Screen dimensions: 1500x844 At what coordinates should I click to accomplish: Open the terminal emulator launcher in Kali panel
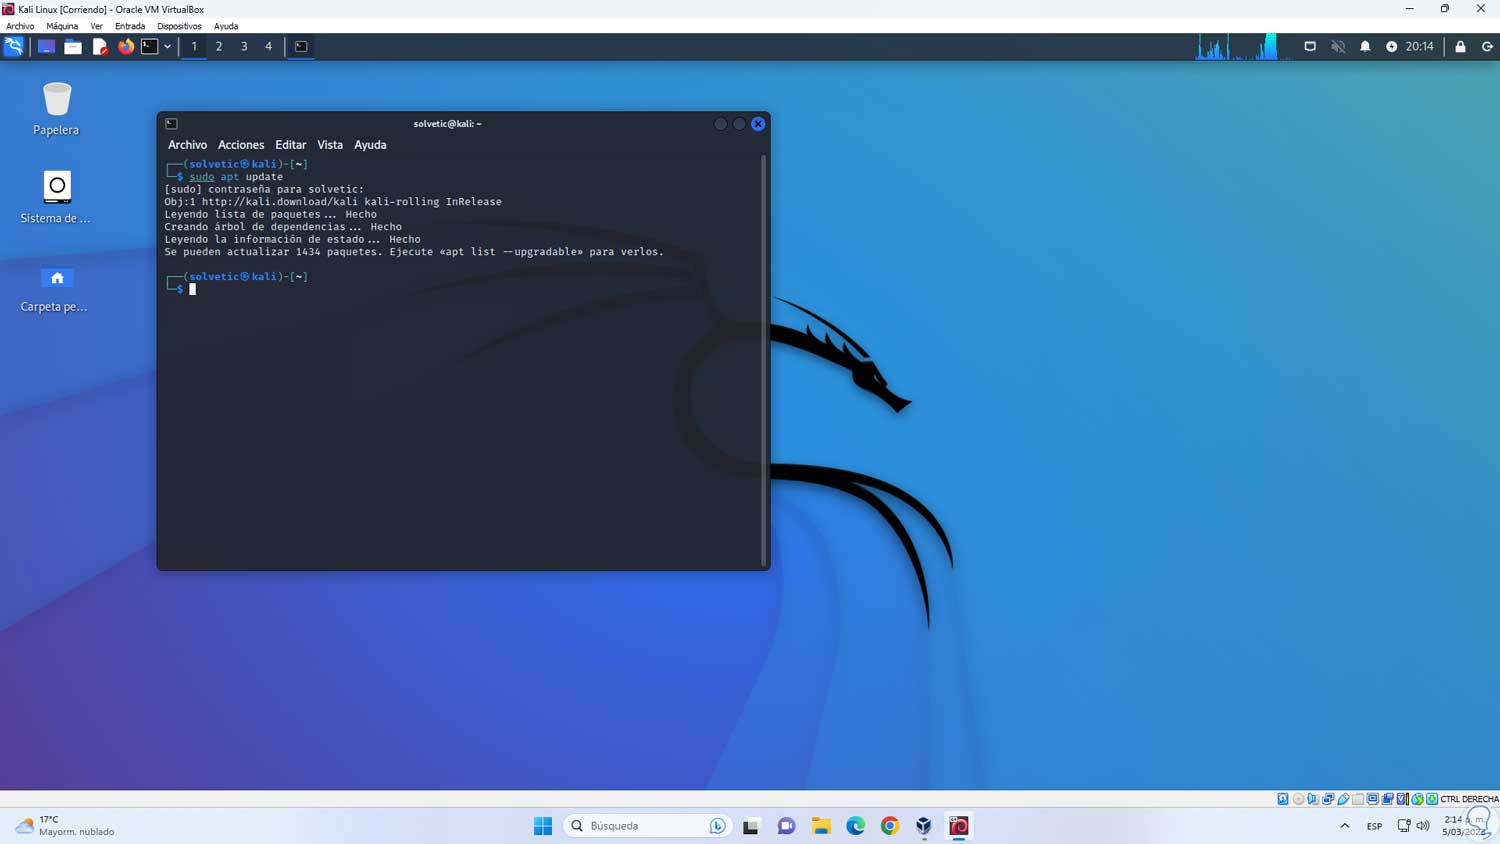click(x=150, y=46)
